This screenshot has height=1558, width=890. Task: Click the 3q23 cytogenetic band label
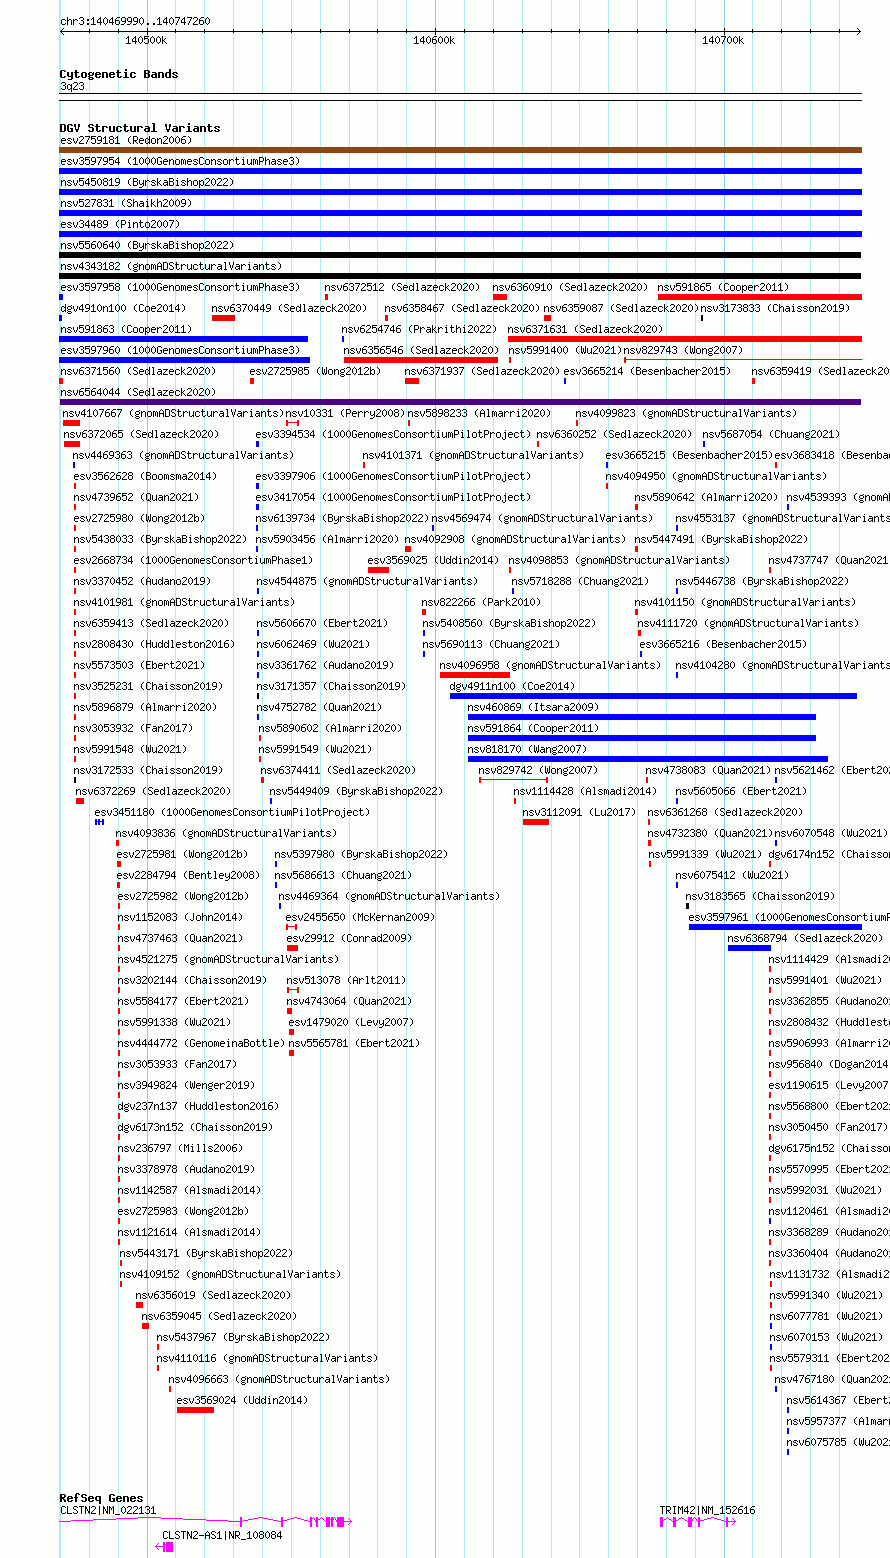click(72, 86)
